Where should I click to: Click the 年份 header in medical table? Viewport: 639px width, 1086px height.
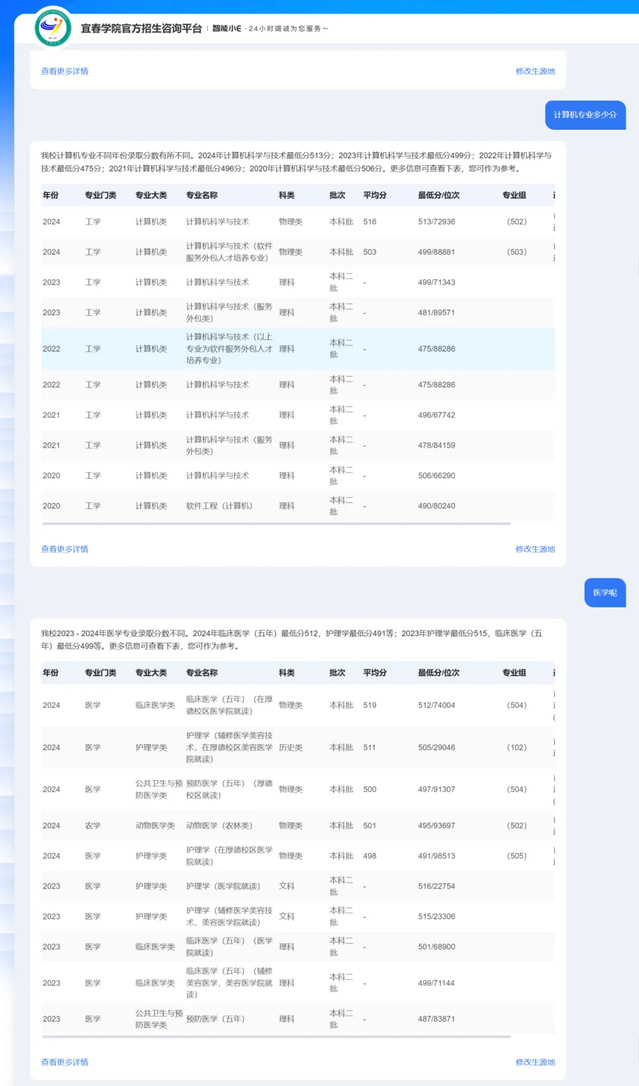tap(51, 673)
